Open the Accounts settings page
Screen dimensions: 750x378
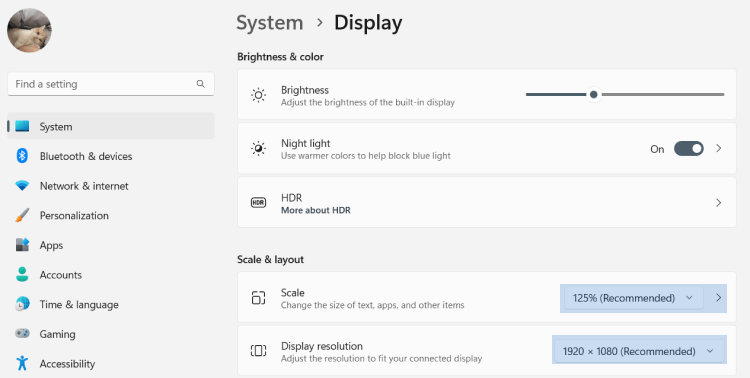111,275
